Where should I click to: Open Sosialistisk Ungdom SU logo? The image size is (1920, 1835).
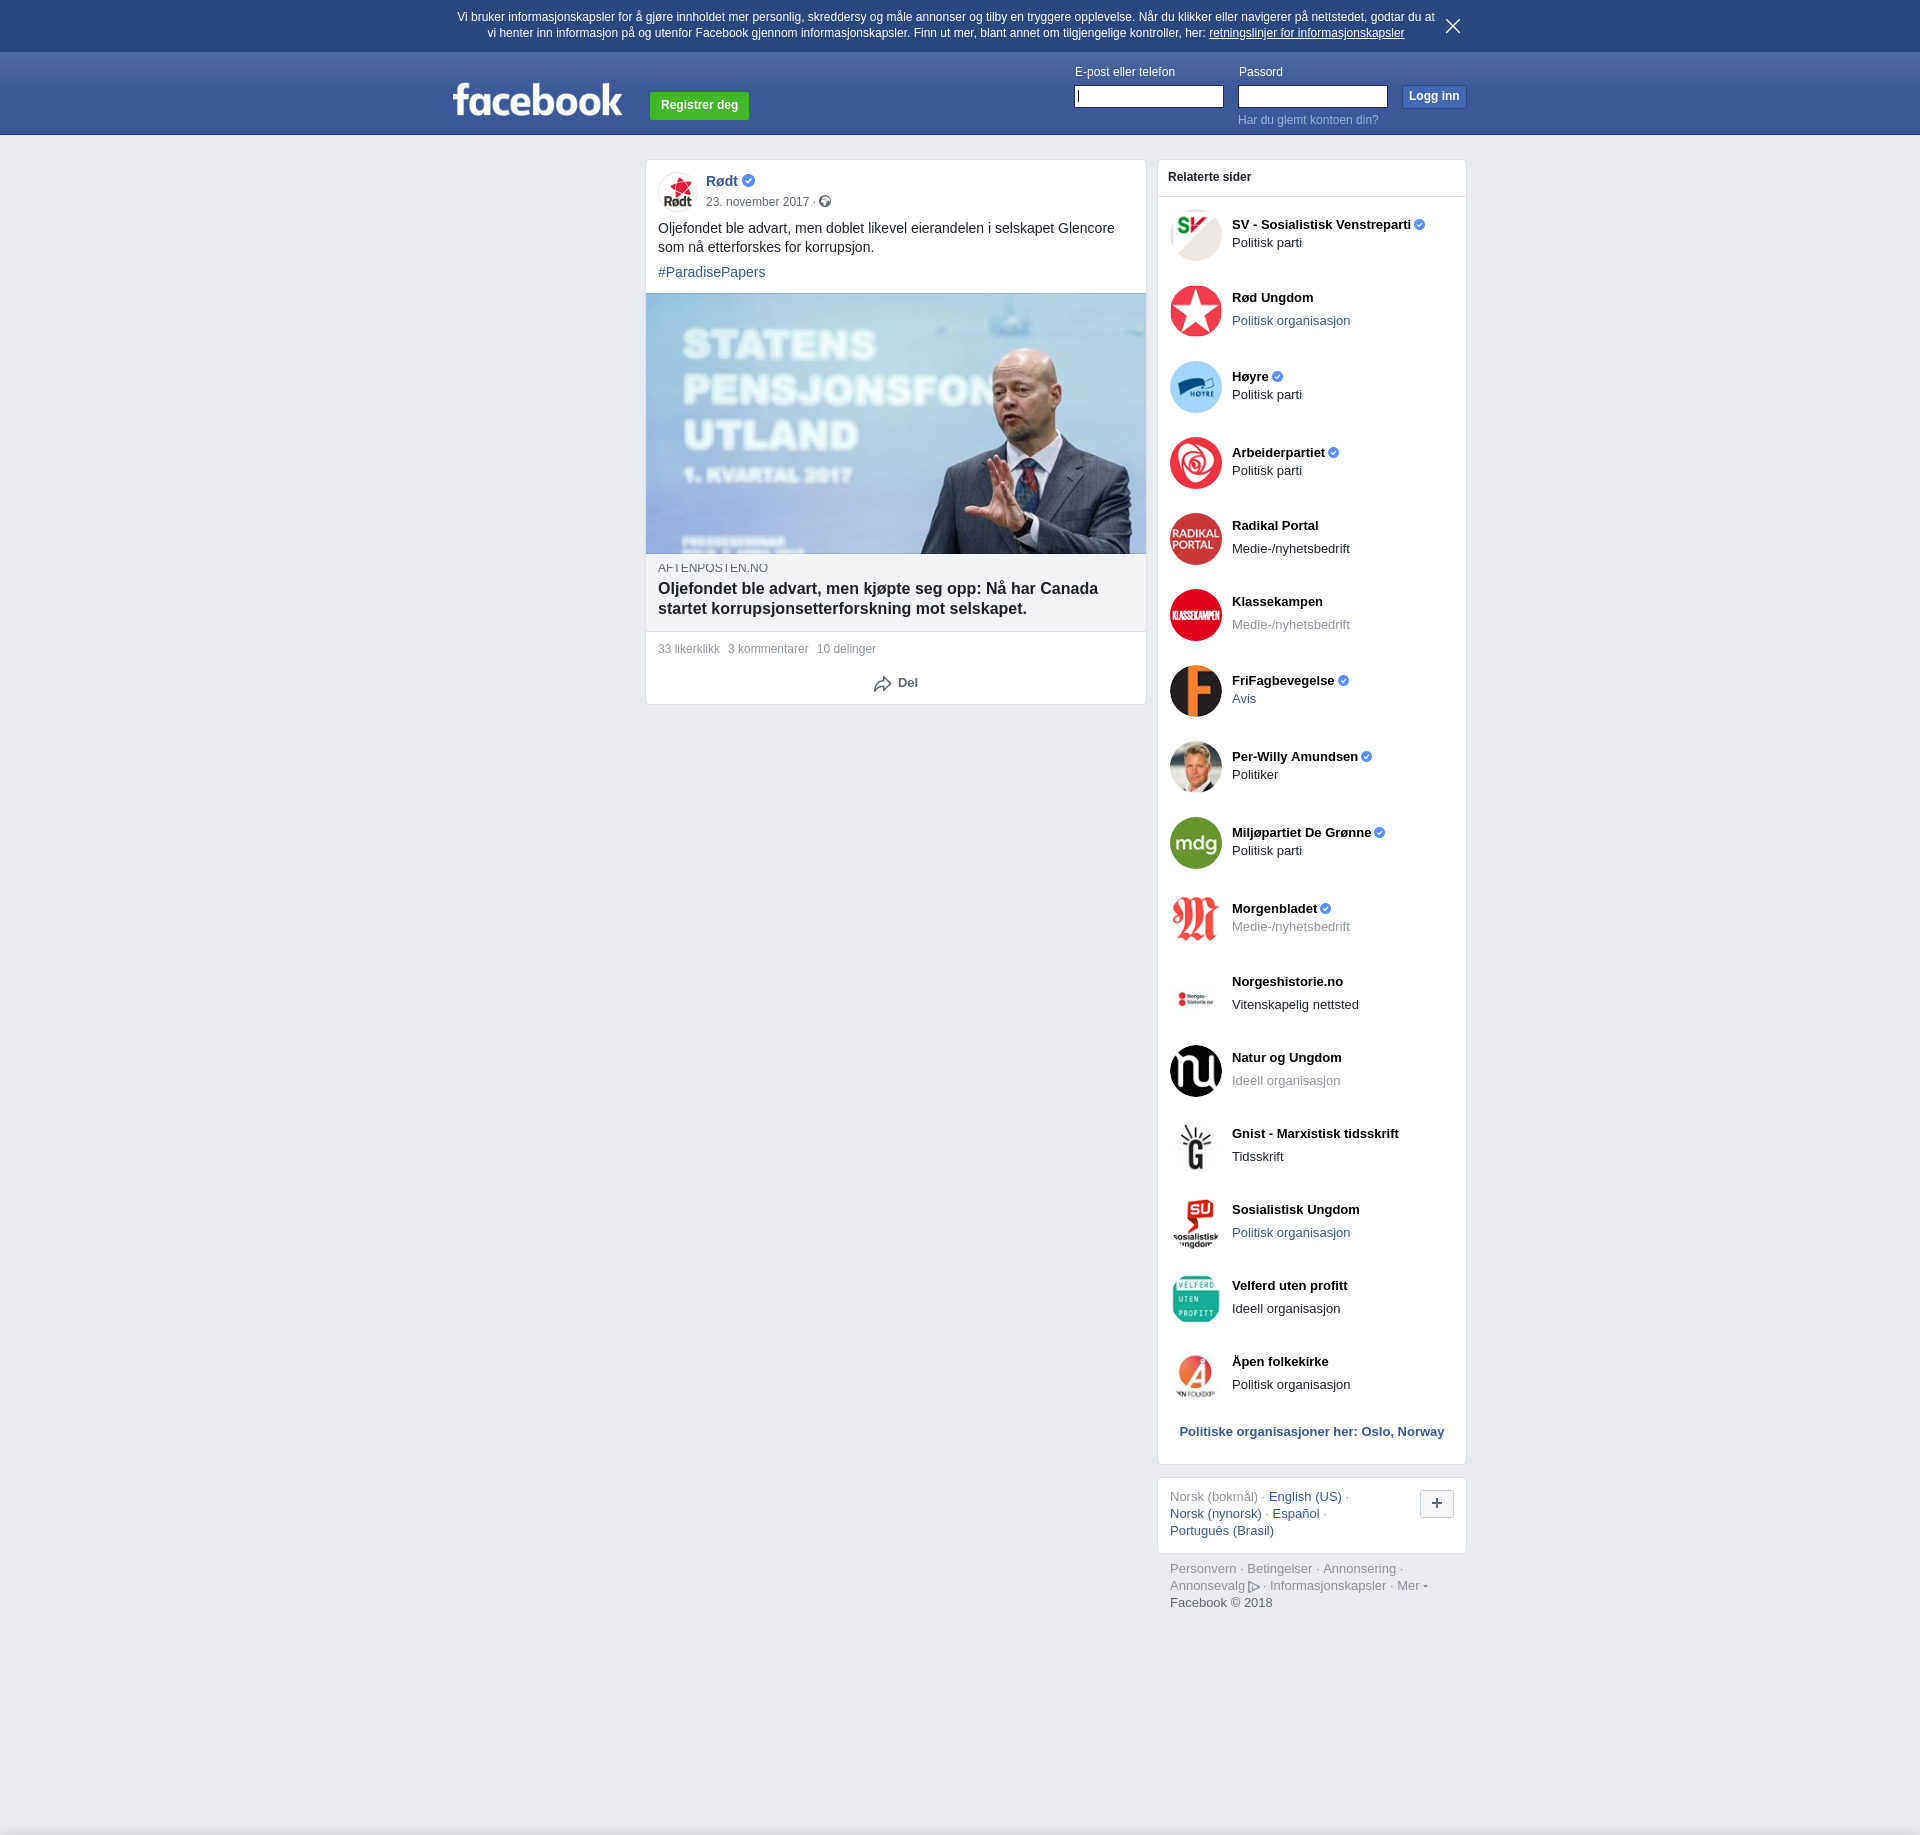[x=1196, y=1223]
